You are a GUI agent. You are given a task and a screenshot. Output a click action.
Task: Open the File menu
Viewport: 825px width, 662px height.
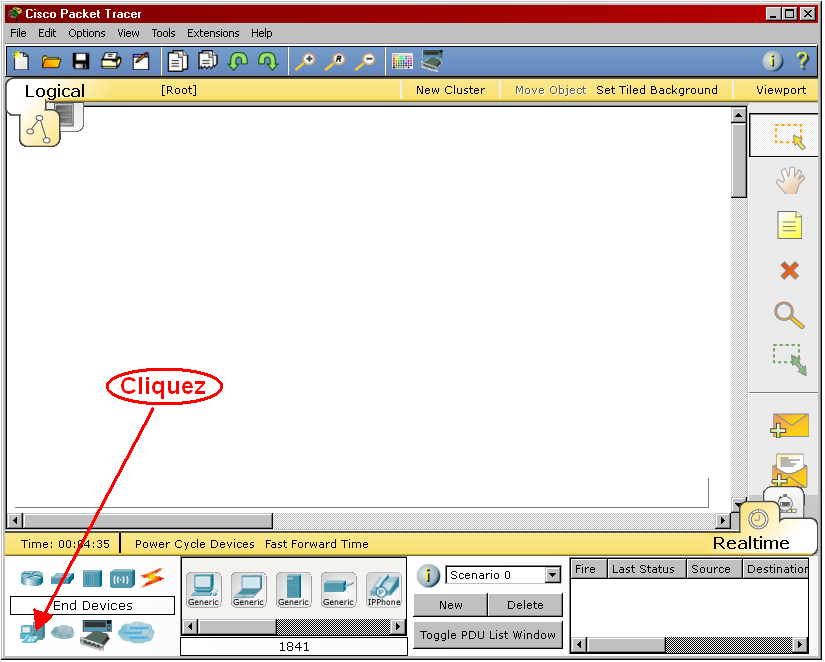point(18,33)
